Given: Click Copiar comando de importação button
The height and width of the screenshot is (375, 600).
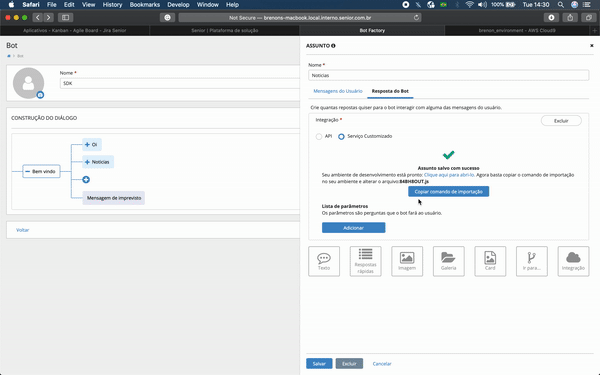Looking at the screenshot, I should coord(448,192).
